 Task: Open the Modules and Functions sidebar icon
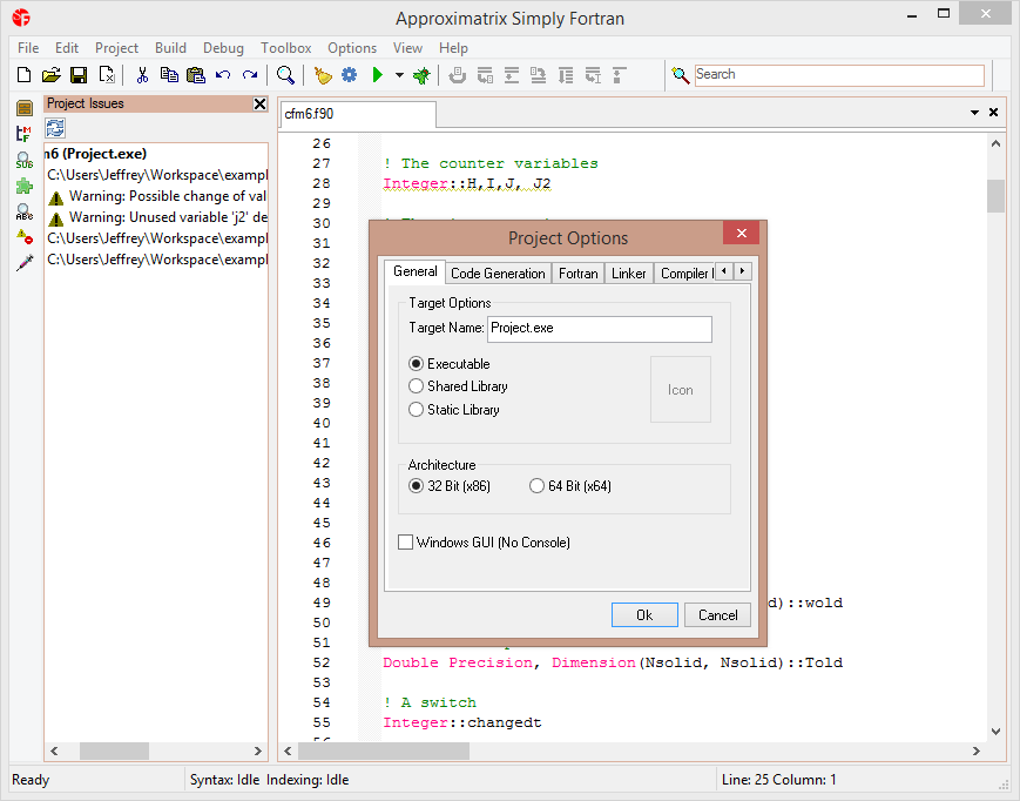point(24,133)
